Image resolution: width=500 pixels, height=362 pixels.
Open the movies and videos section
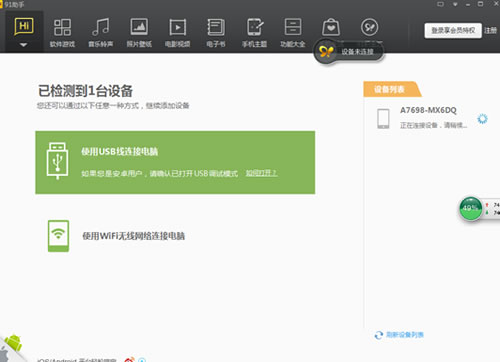point(177,33)
